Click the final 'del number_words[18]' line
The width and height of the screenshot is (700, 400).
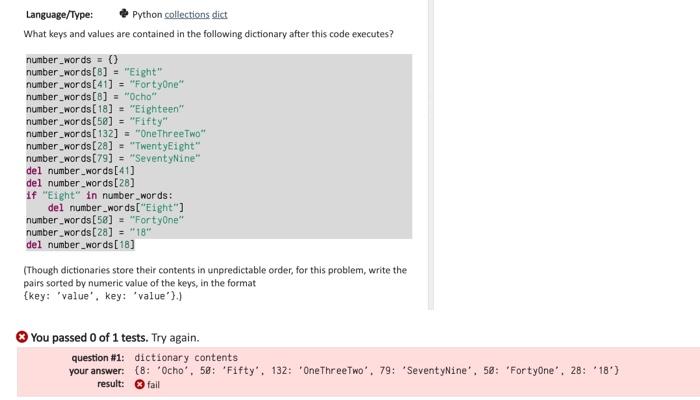(80, 245)
